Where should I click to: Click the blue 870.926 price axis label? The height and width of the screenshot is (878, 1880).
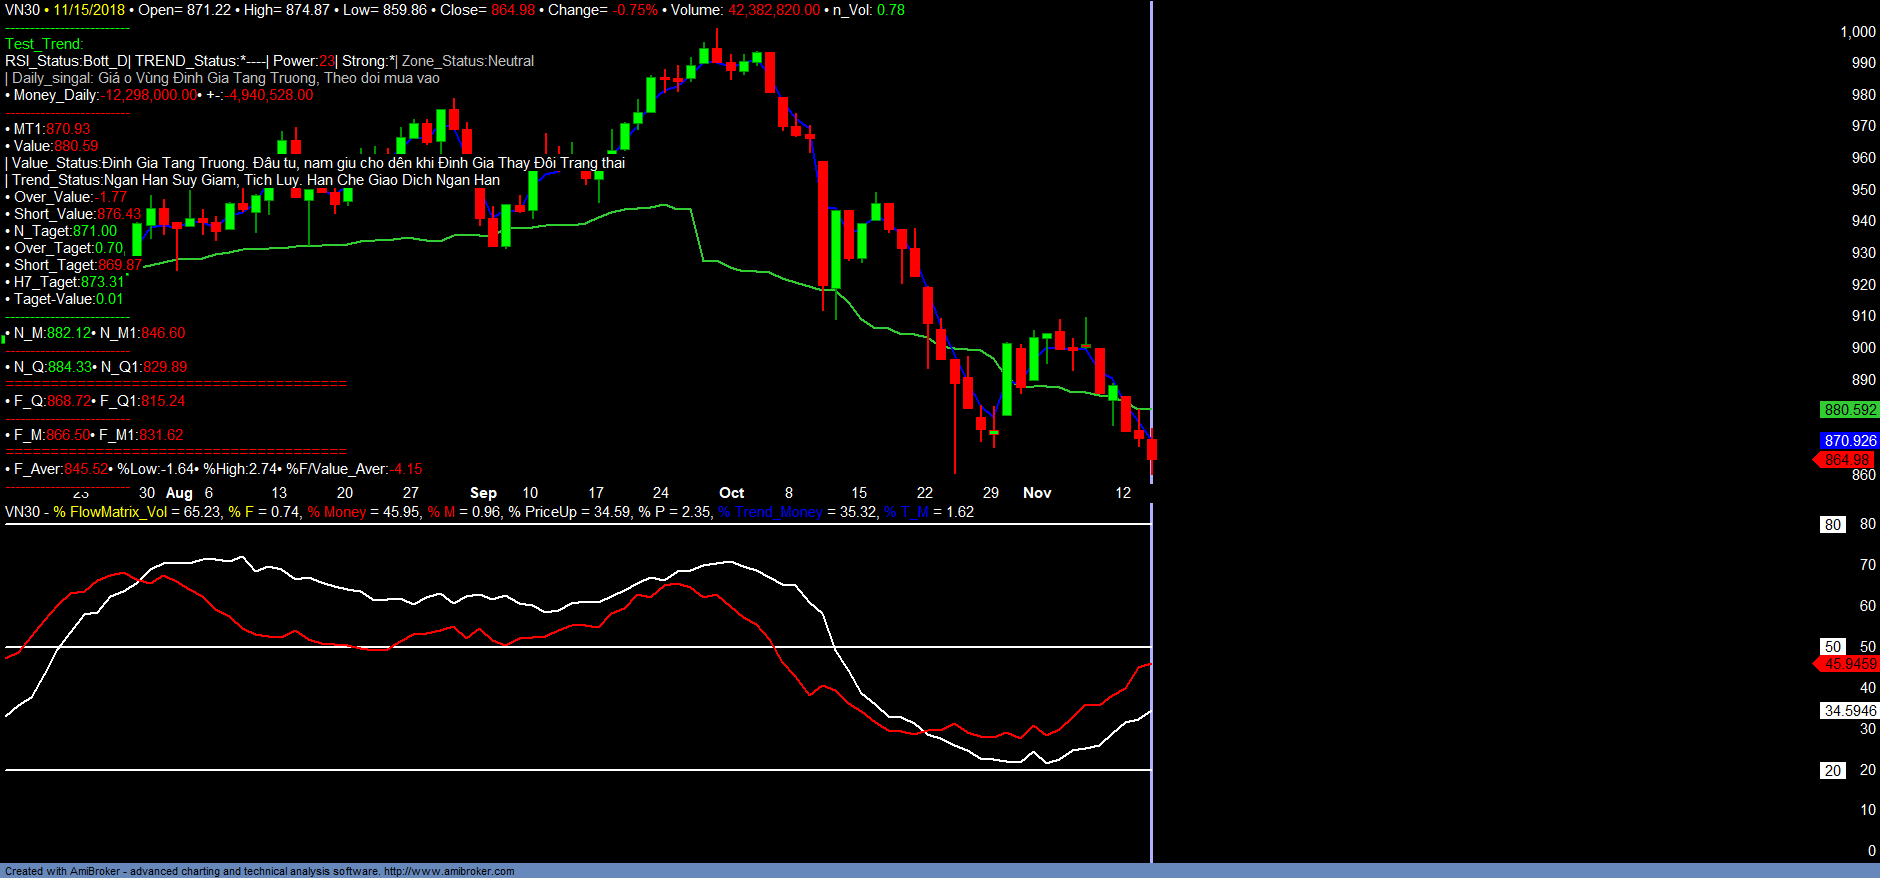[1849, 441]
